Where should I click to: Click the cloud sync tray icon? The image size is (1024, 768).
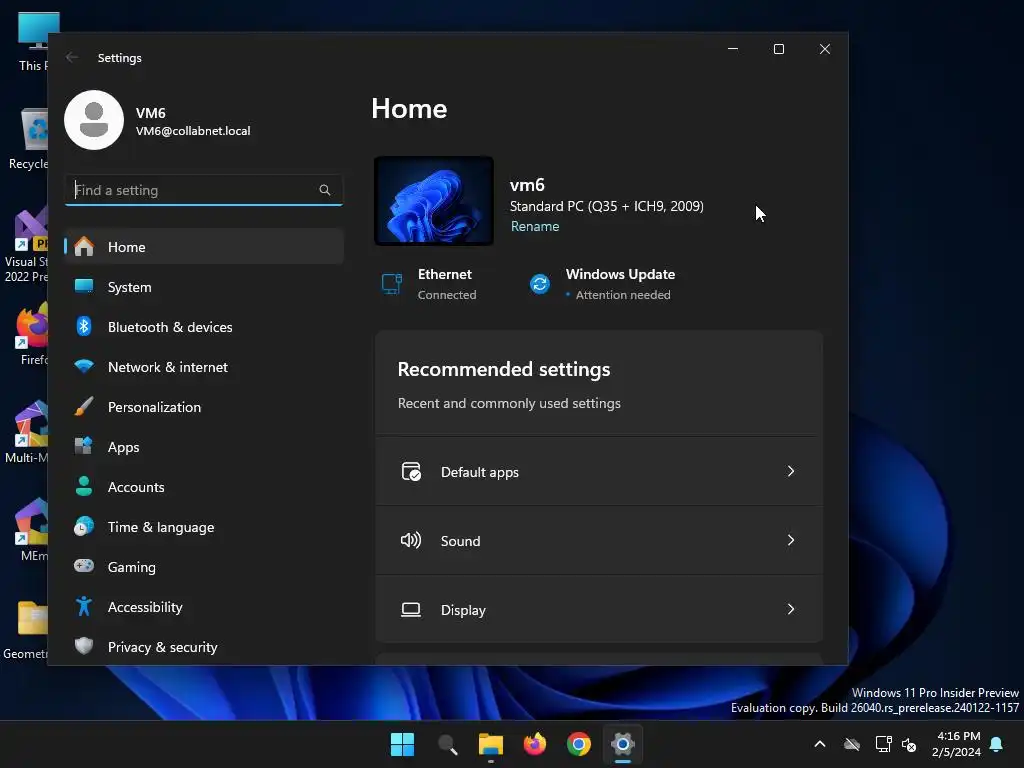coord(852,744)
